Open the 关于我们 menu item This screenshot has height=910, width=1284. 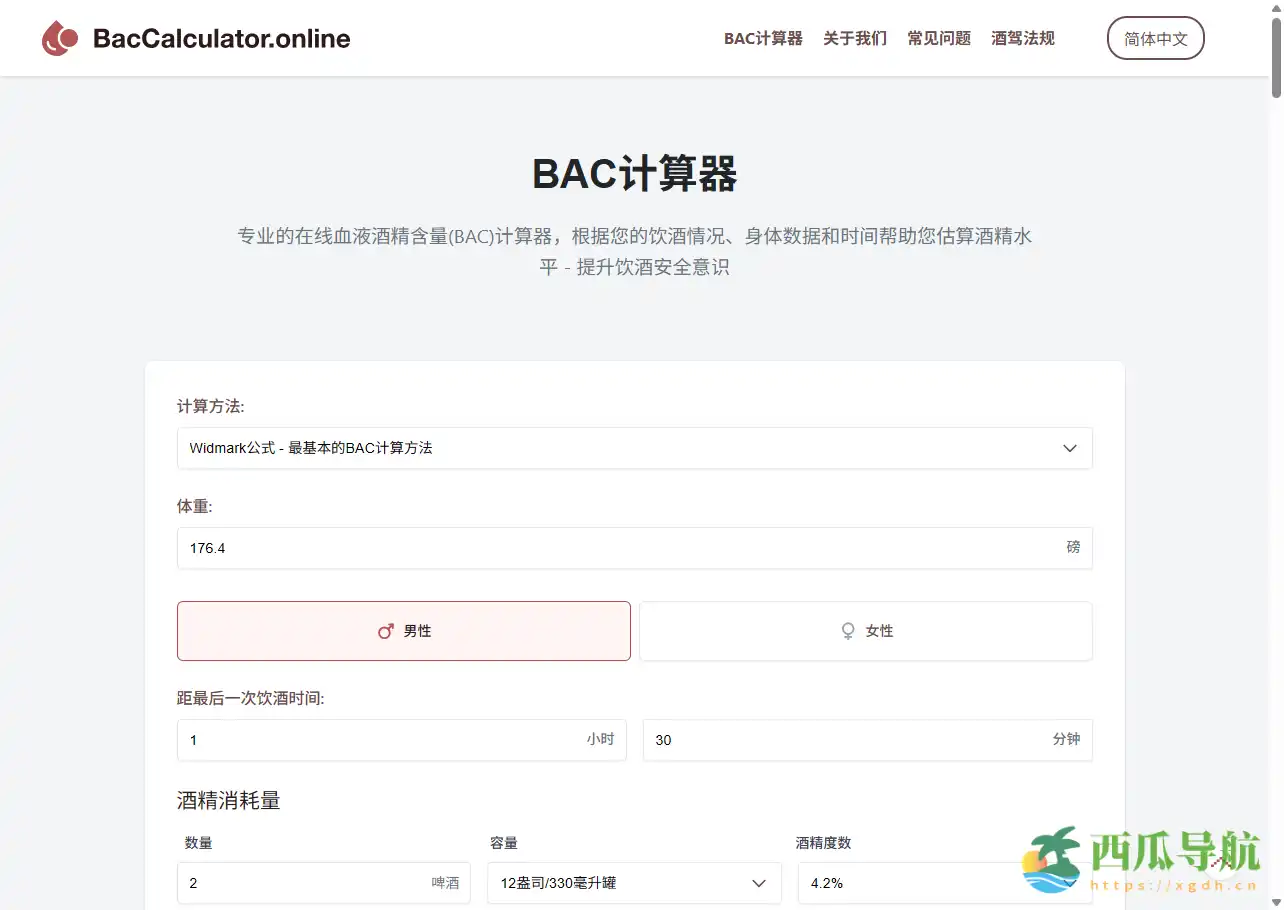[855, 38]
